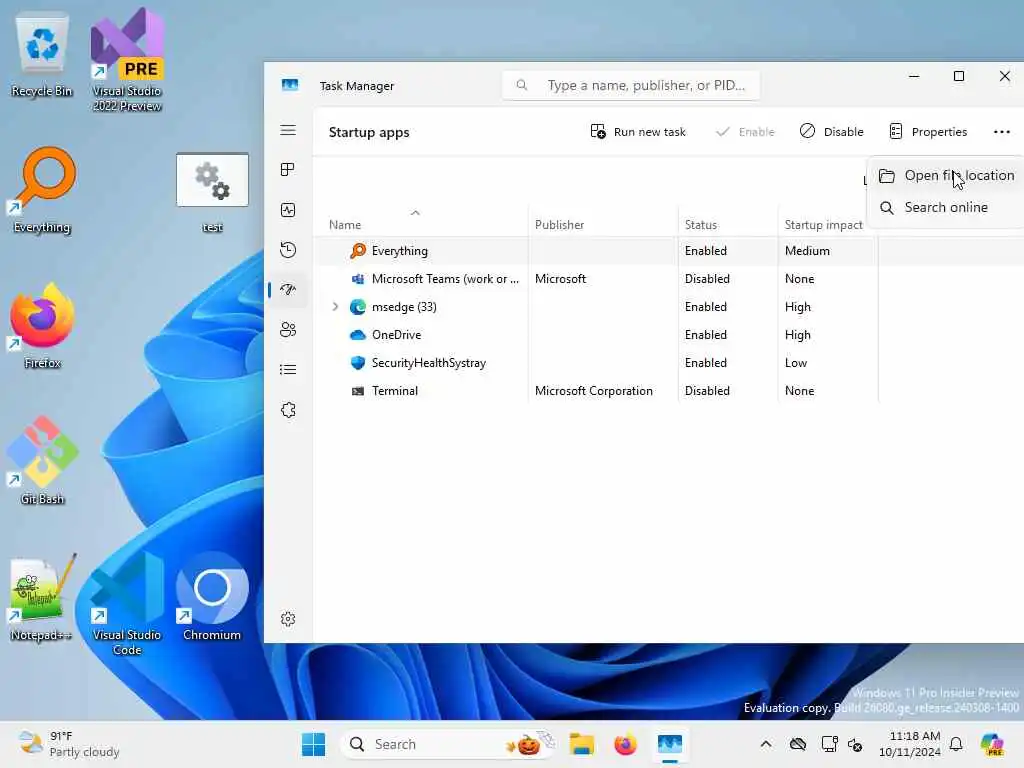Choose Search online from menu

coord(946,208)
